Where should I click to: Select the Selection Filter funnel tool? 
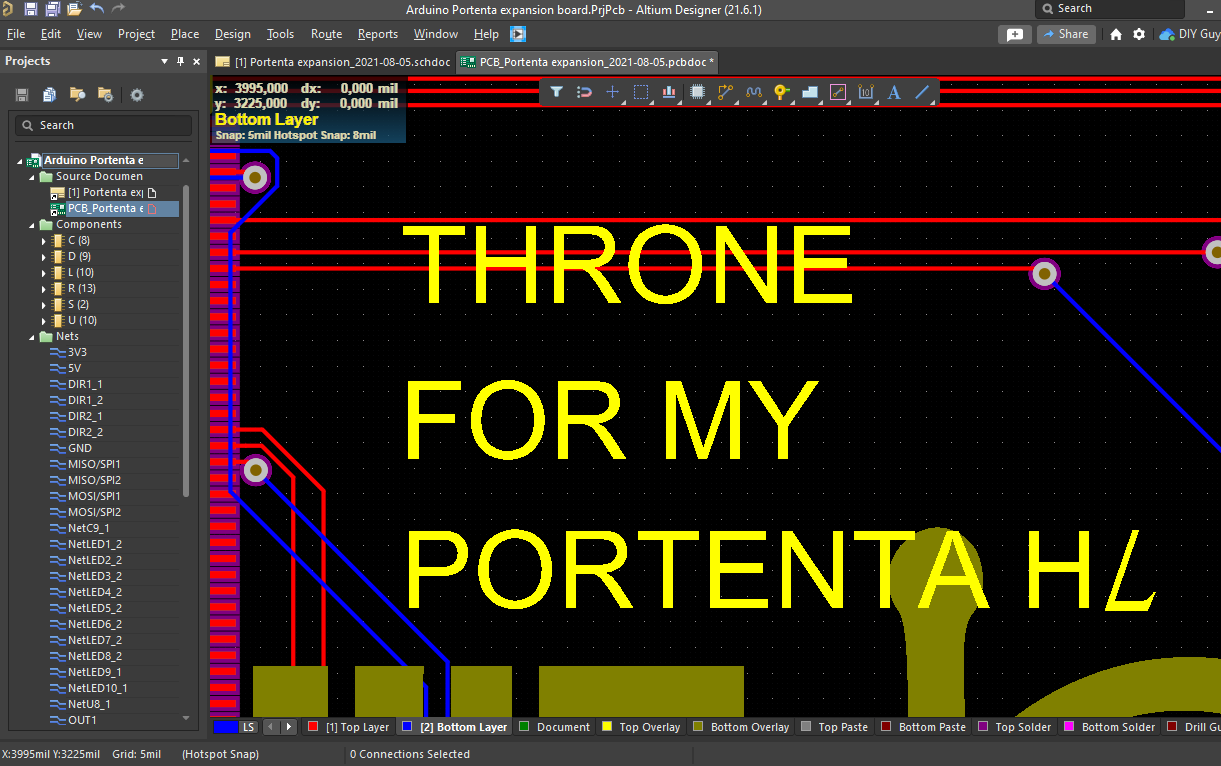(x=557, y=92)
